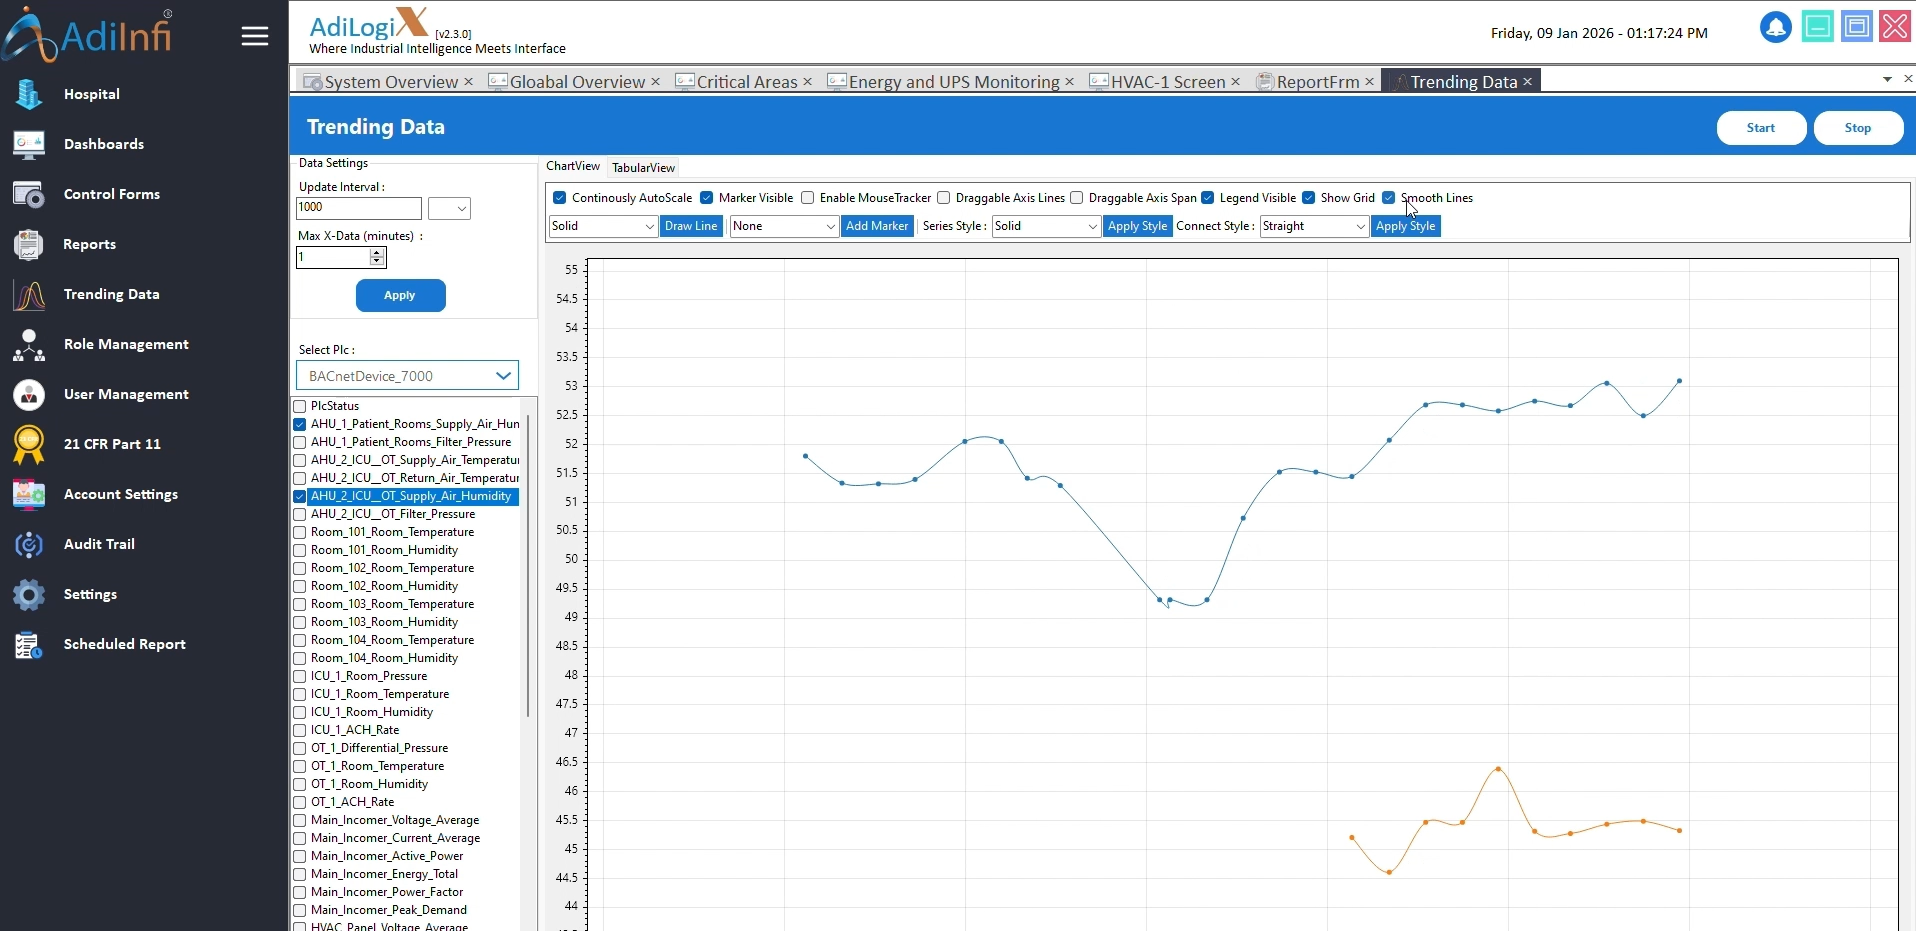The image size is (1916, 931).
Task: Open Reports via its printer icon
Action: click(29, 244)
